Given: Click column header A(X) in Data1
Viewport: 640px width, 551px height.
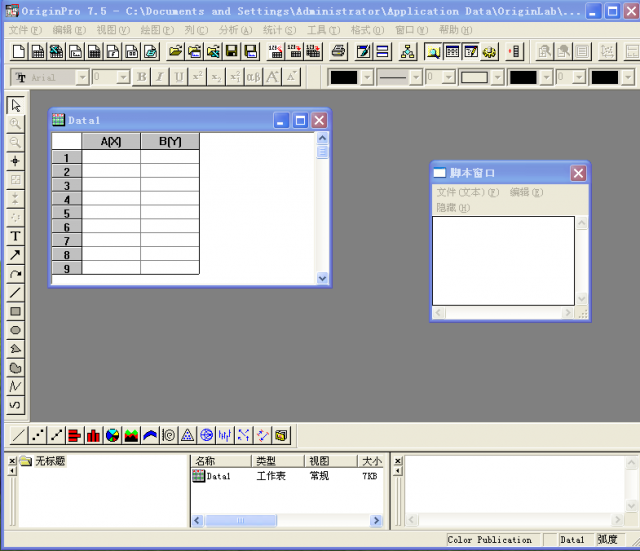Looking at the screenshot, I should 110,141.
